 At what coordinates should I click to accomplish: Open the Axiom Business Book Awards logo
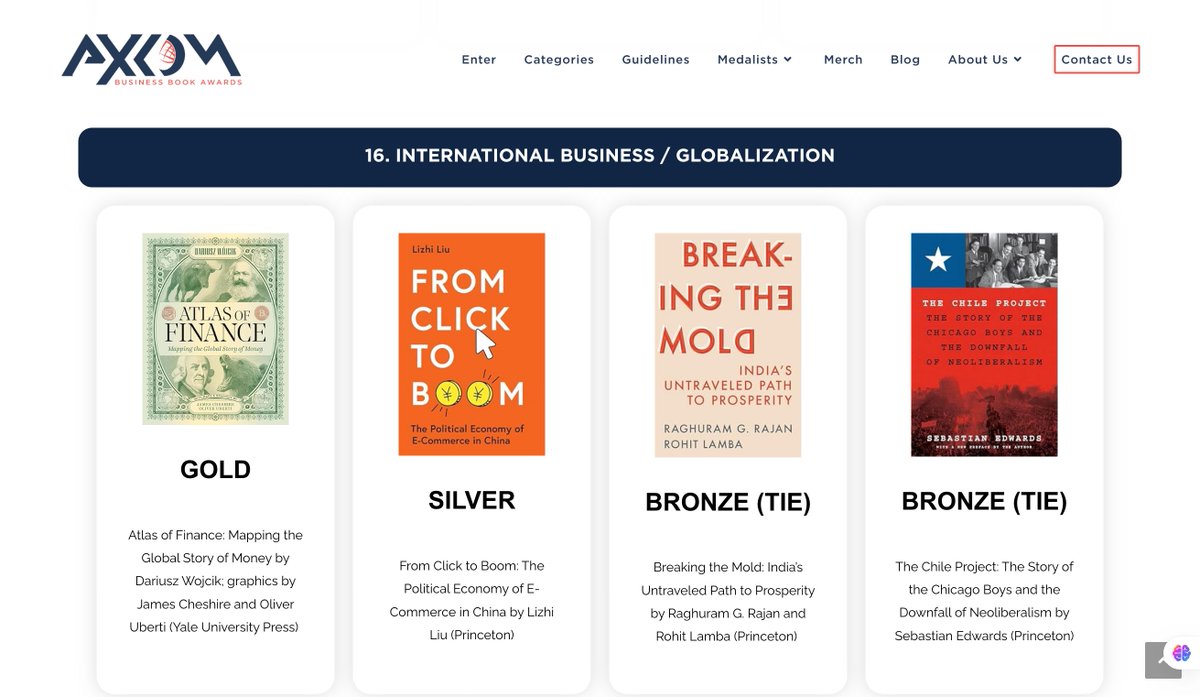(x=152, y=60)
